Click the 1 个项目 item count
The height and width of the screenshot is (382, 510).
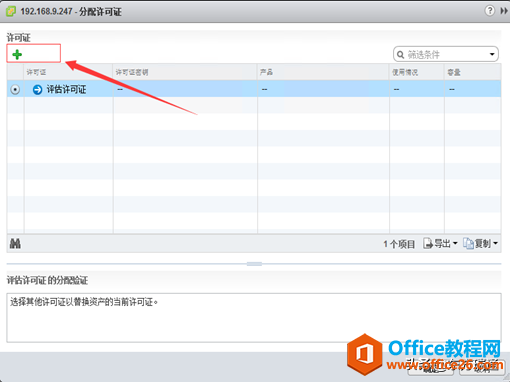[399, 244]
